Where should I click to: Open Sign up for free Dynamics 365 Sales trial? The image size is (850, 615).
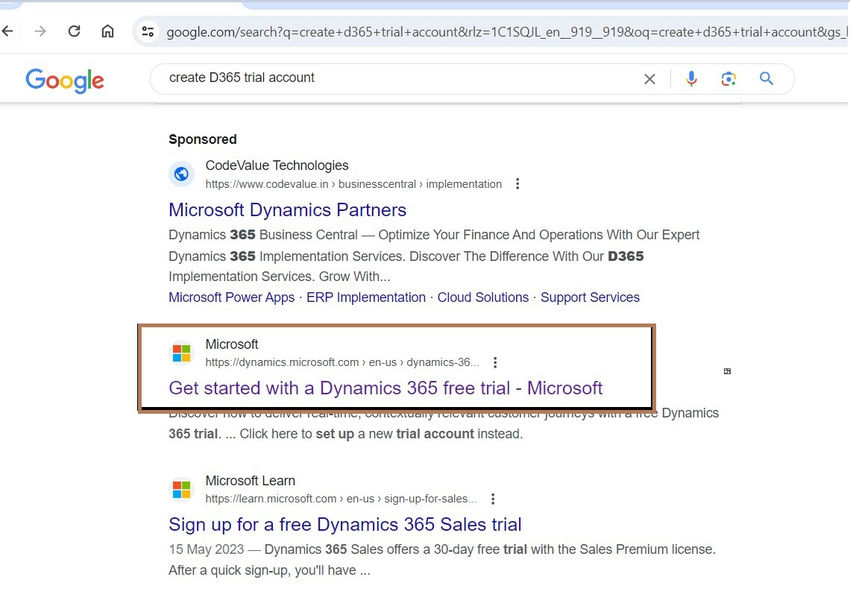pos(345,524)
